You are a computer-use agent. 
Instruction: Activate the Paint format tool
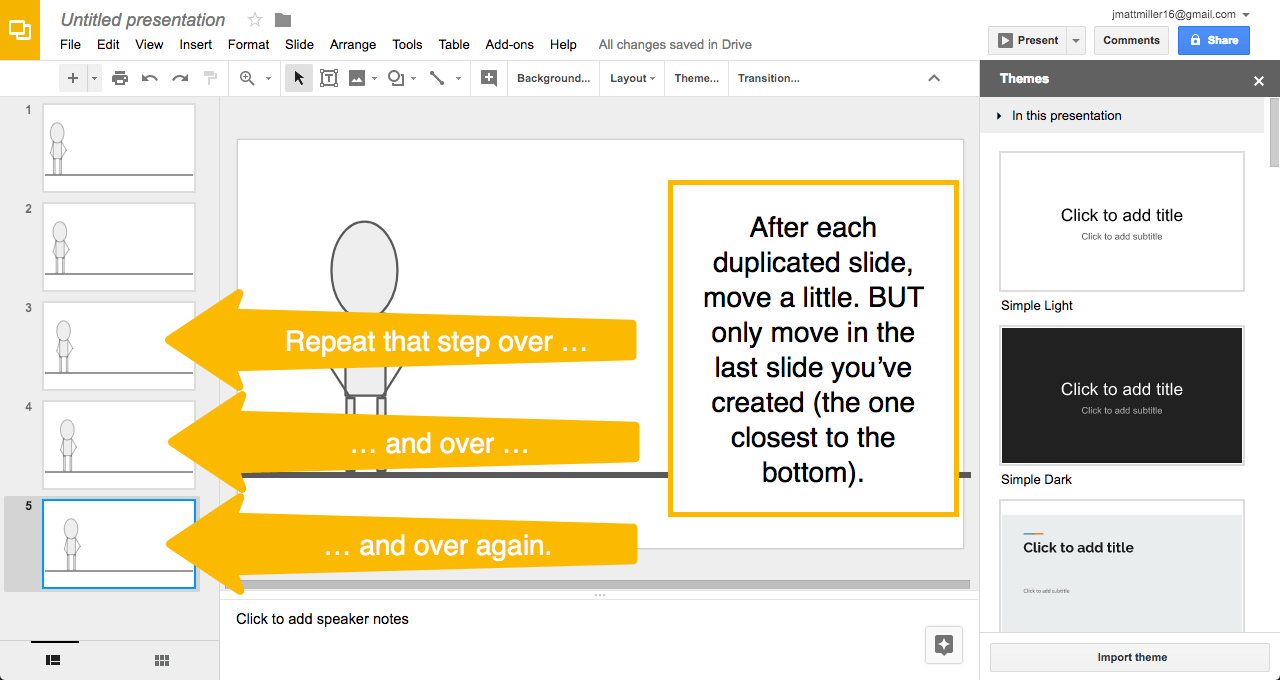coord(210,78)
